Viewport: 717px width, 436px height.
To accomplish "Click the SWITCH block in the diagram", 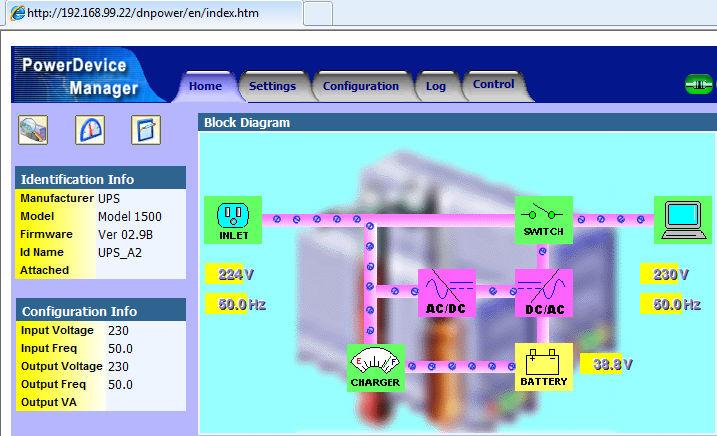I will coord(544,220).
